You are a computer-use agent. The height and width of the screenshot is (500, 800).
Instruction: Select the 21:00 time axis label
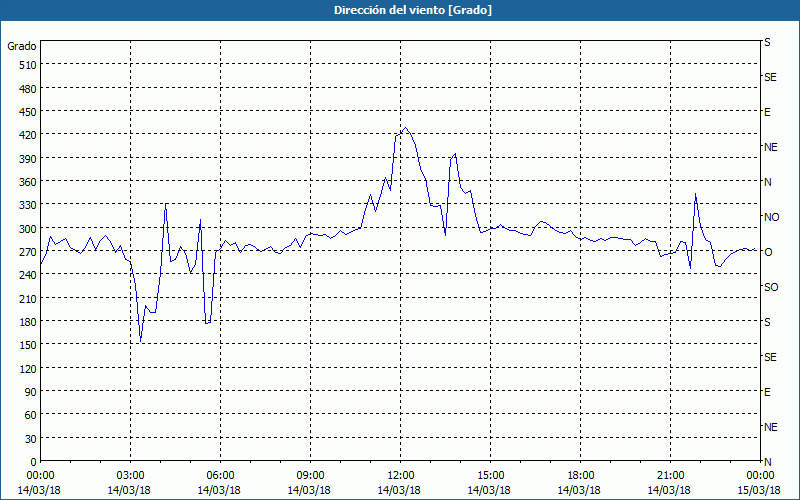[670, 476]
